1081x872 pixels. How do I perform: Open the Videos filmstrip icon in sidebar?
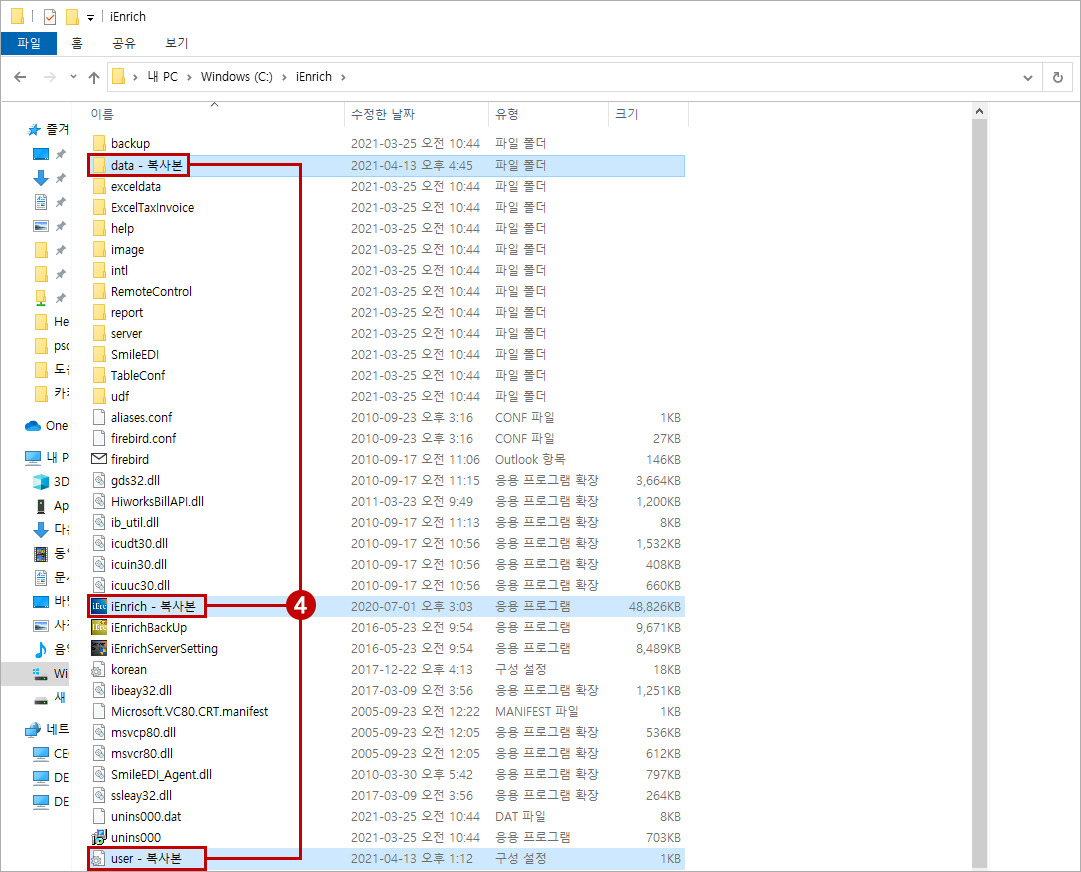[41, 554]
